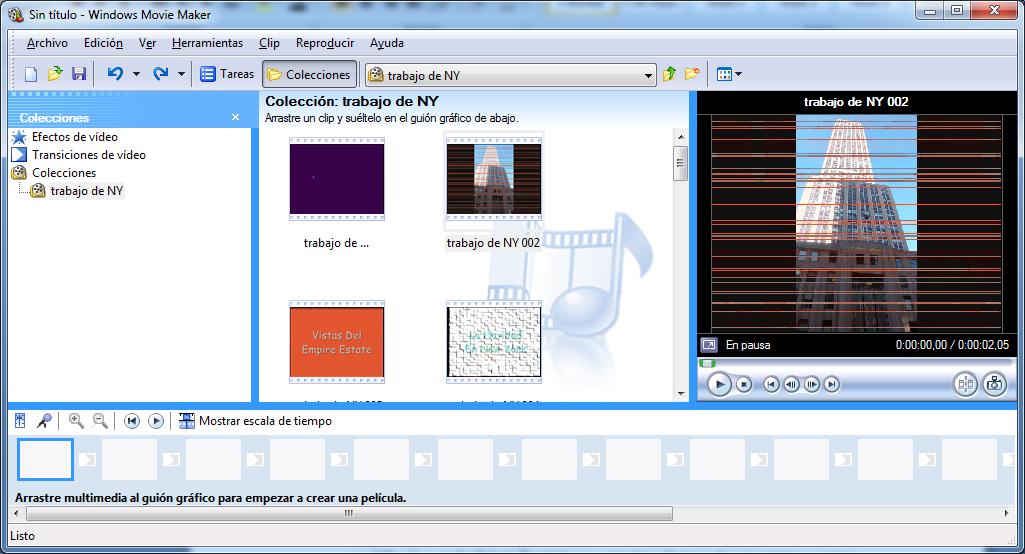Click the Save project floppy disk icon
Screen dimensions: 1025x554
[x=79, y=74]
